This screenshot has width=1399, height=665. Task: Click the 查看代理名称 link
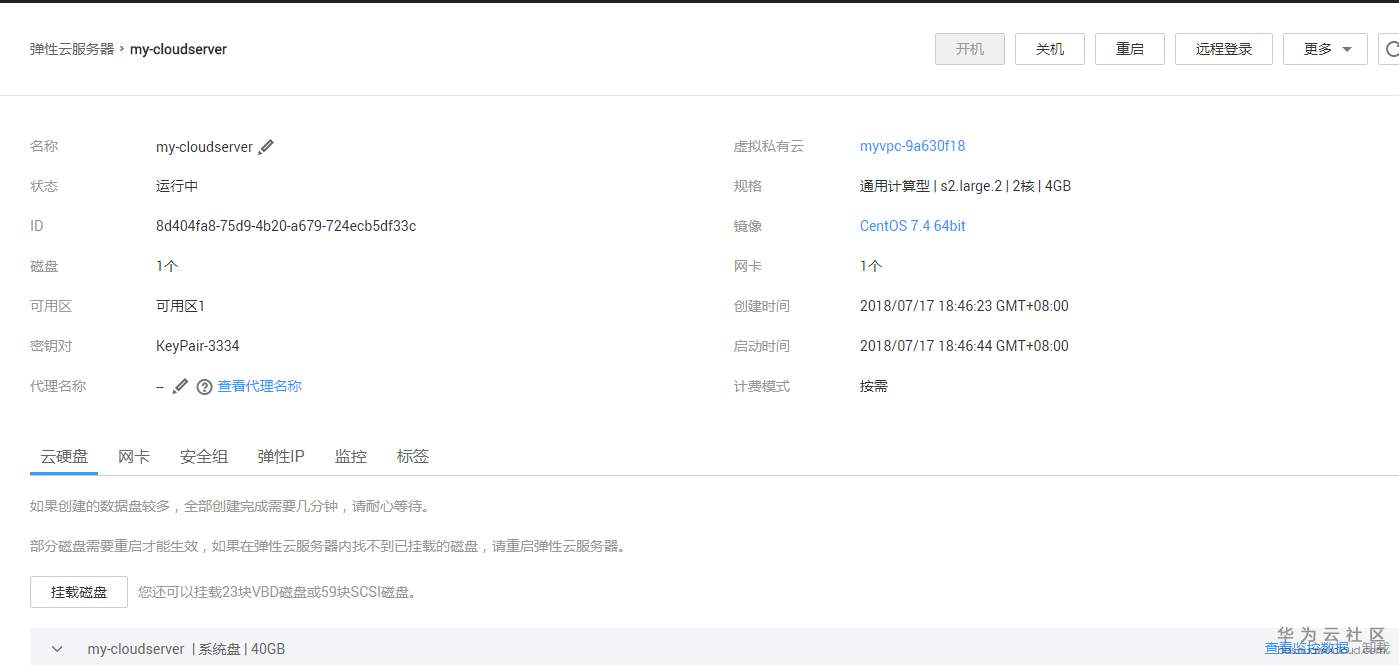[258, 386]
